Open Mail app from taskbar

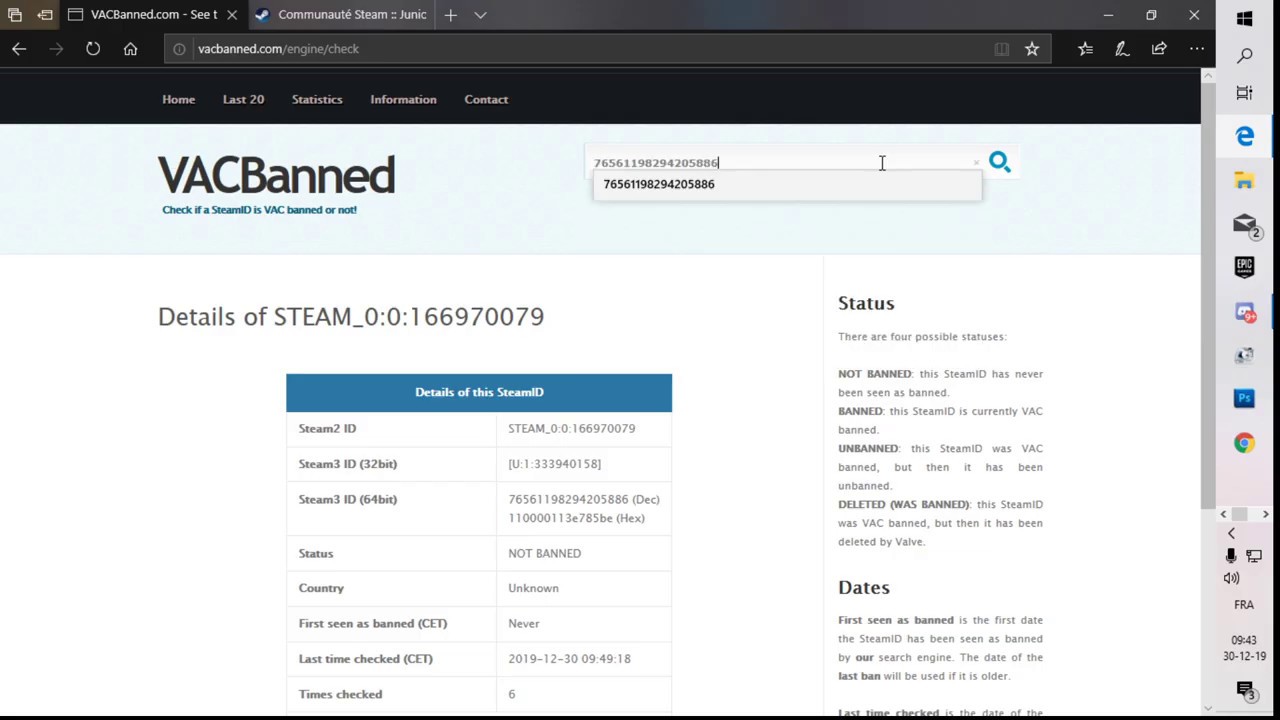click(1244, 225)
